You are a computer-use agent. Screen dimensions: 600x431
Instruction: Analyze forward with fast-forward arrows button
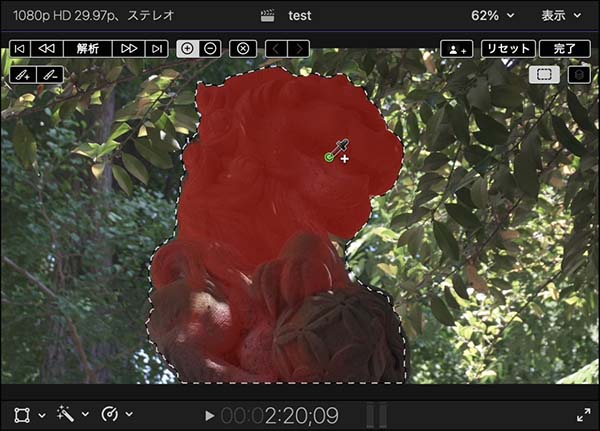tap(129, 49)
